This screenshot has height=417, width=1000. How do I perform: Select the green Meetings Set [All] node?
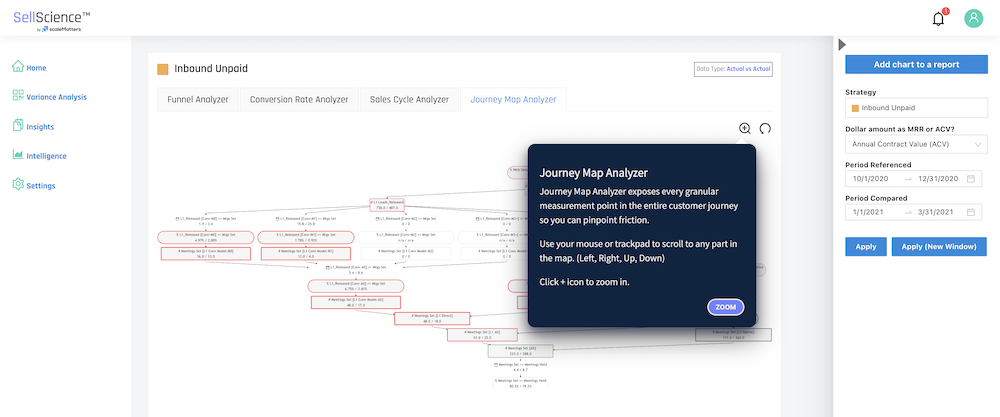coord(521,351)
